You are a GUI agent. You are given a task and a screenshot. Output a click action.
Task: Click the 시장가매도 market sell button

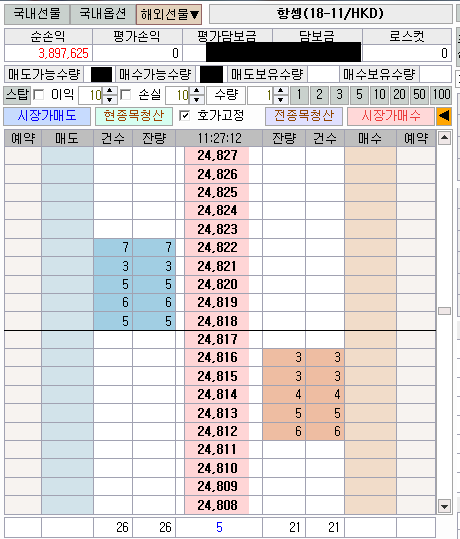(47, 116)
